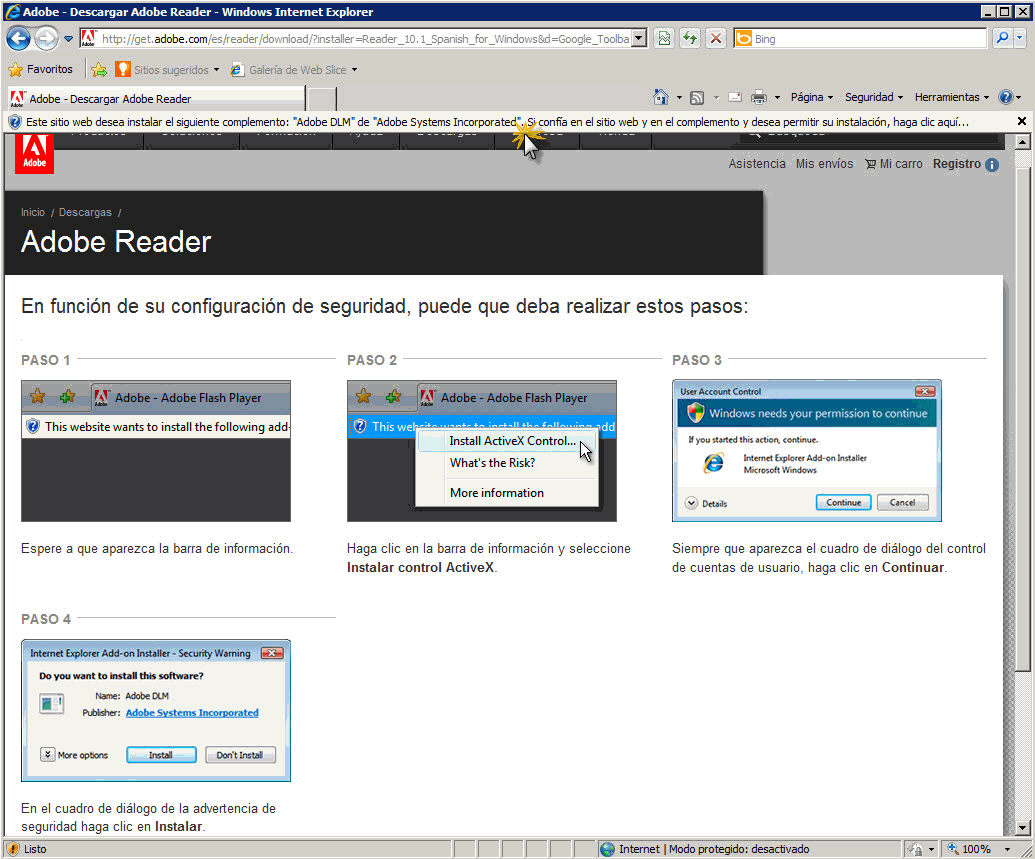
Task: Click the information bar shield icon
Action: pyautogui.click(x=14, y=122)
